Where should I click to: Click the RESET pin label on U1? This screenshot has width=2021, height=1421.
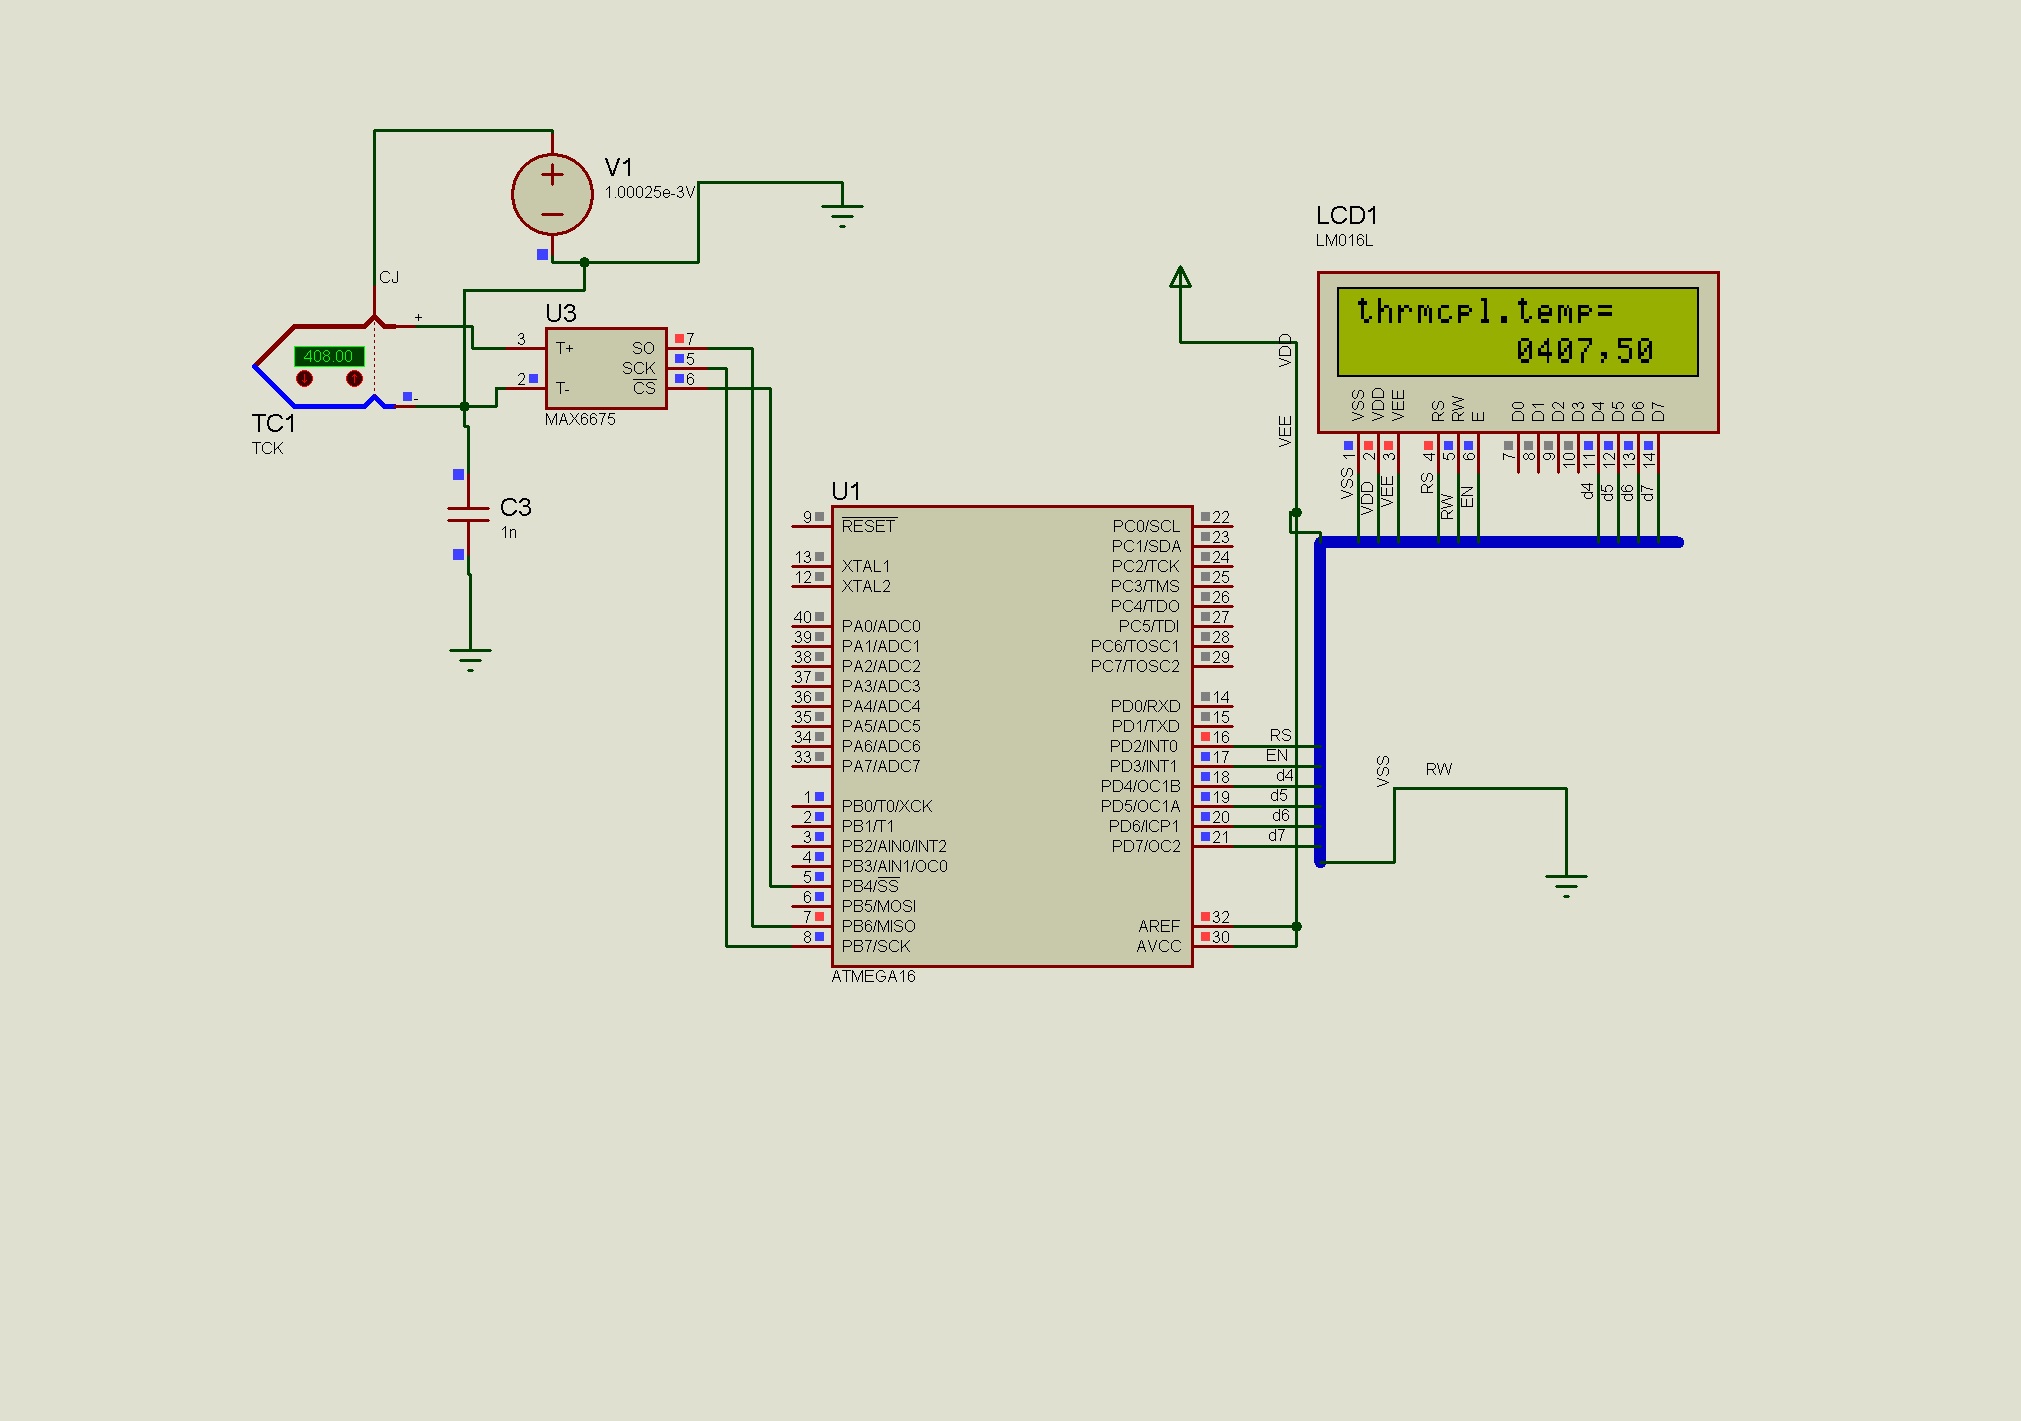pyautogui.click(x=868, y=526)
